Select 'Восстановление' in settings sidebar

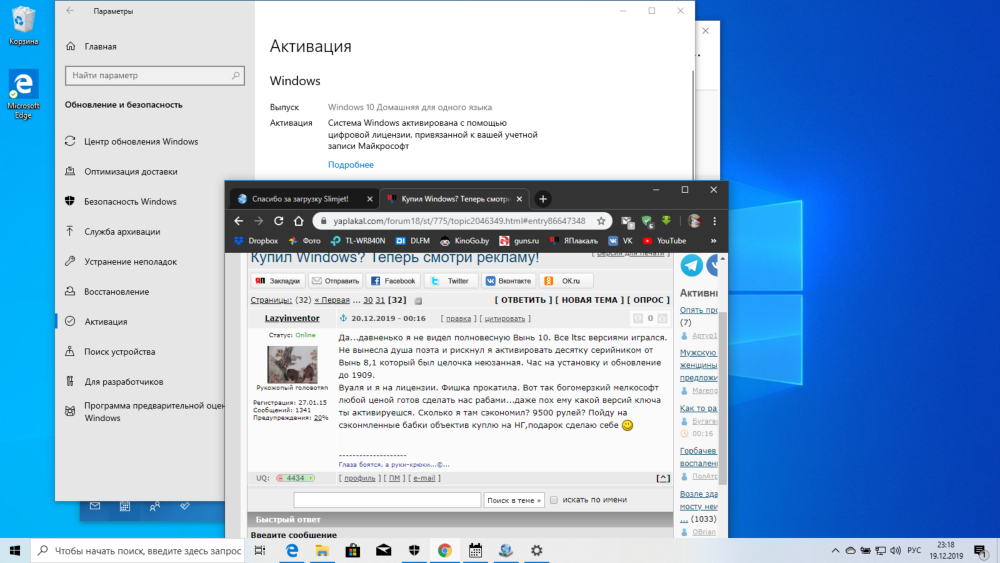coord(117,291)
